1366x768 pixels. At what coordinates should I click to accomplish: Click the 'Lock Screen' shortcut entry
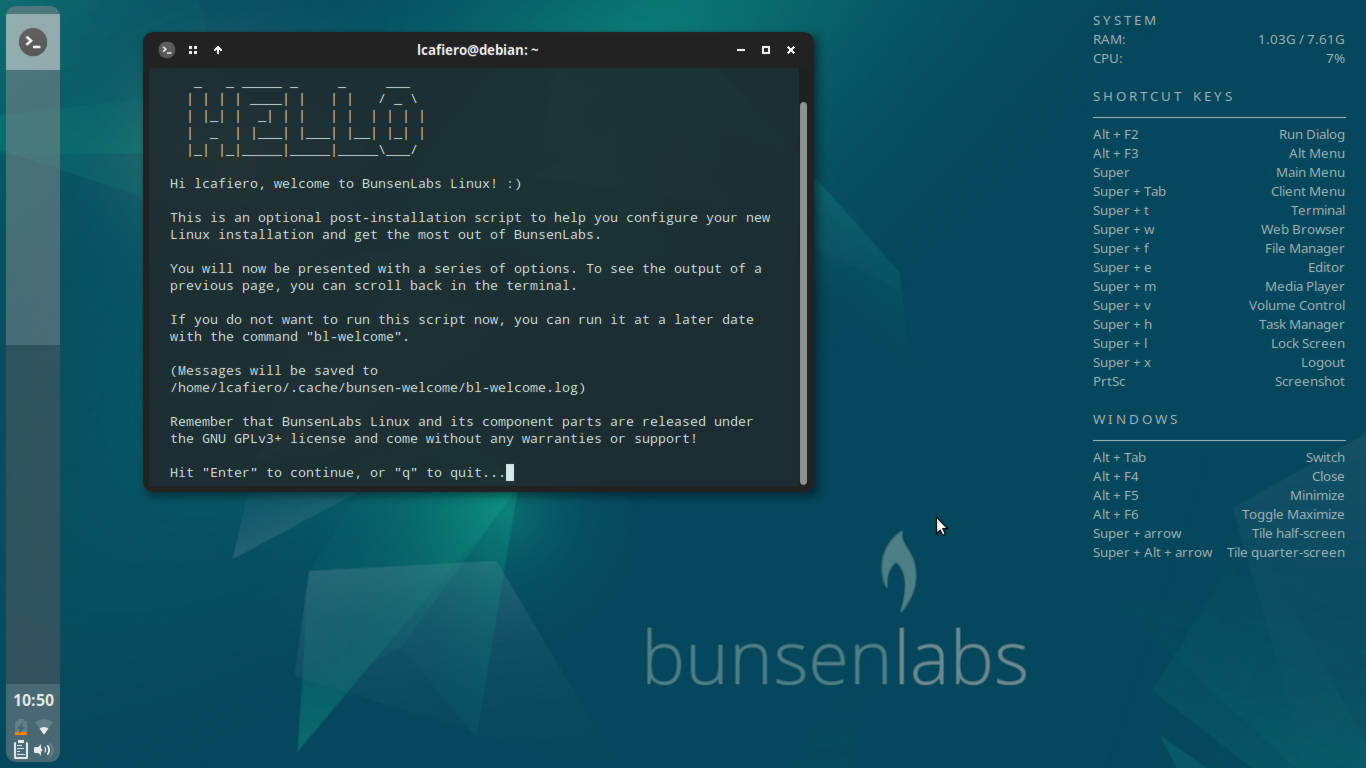click(1307, 344)
